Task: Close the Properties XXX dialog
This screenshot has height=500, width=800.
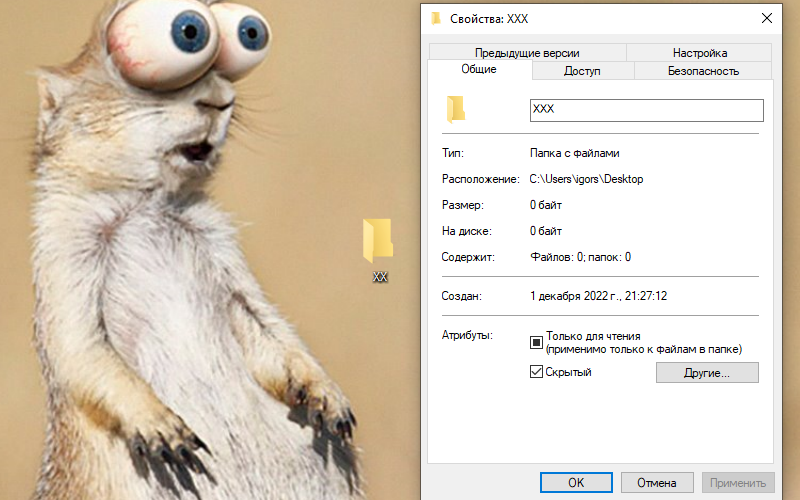Action: click(766, 18)
